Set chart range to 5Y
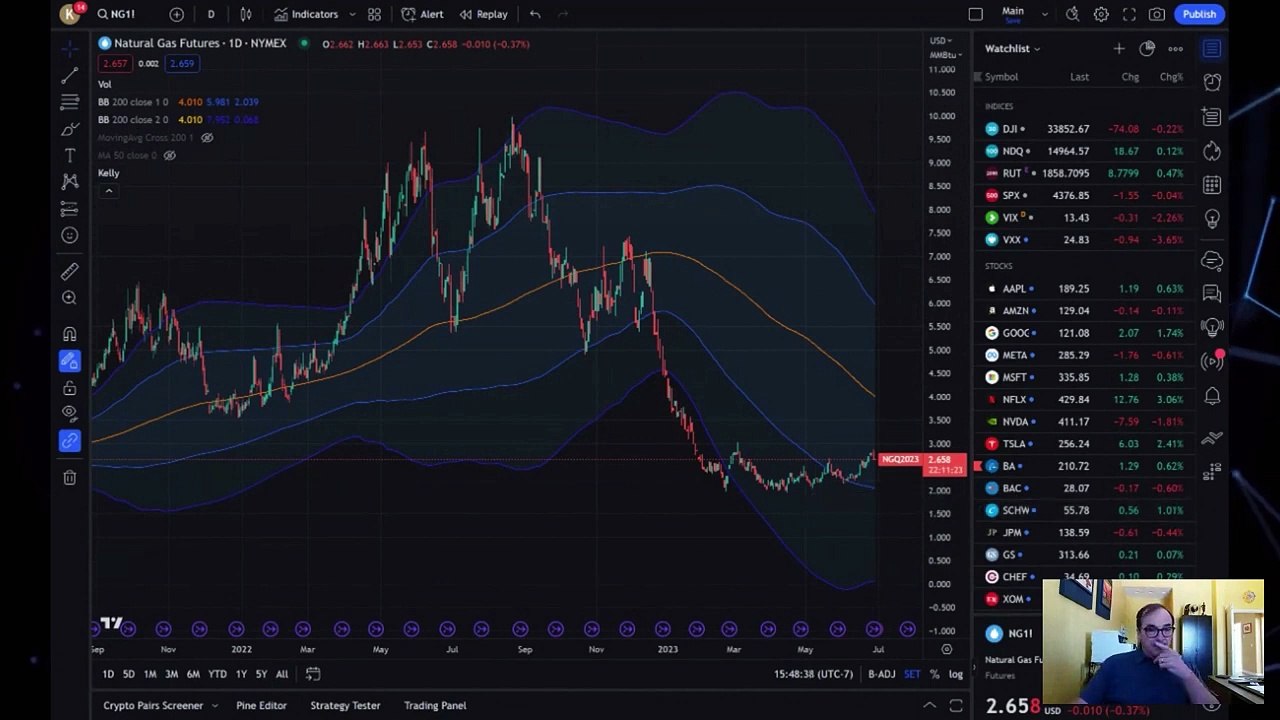The height and width of the screenshot is (720, 1280). (261, 674)
